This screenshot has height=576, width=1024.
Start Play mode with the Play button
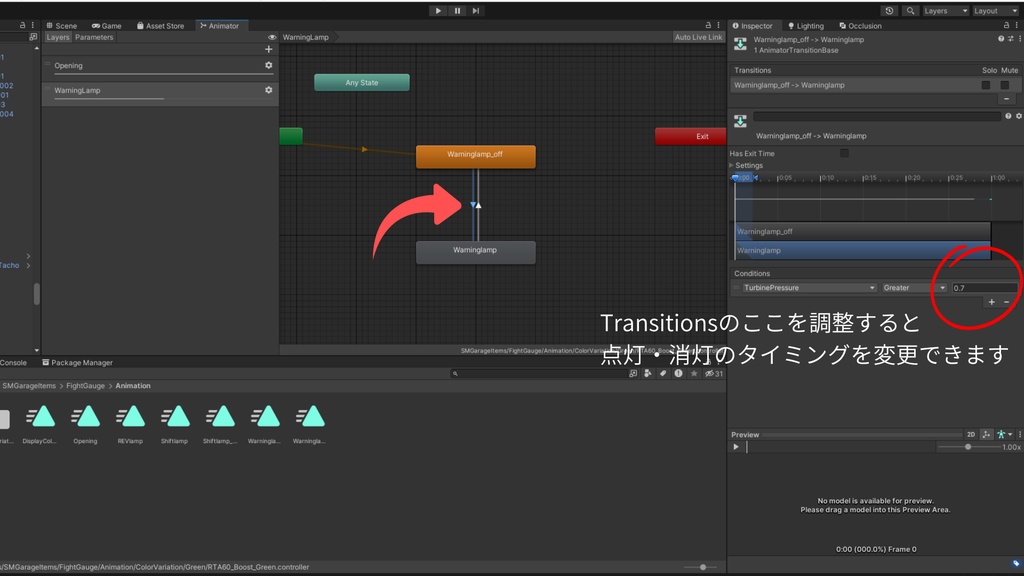tap(438, 10)
